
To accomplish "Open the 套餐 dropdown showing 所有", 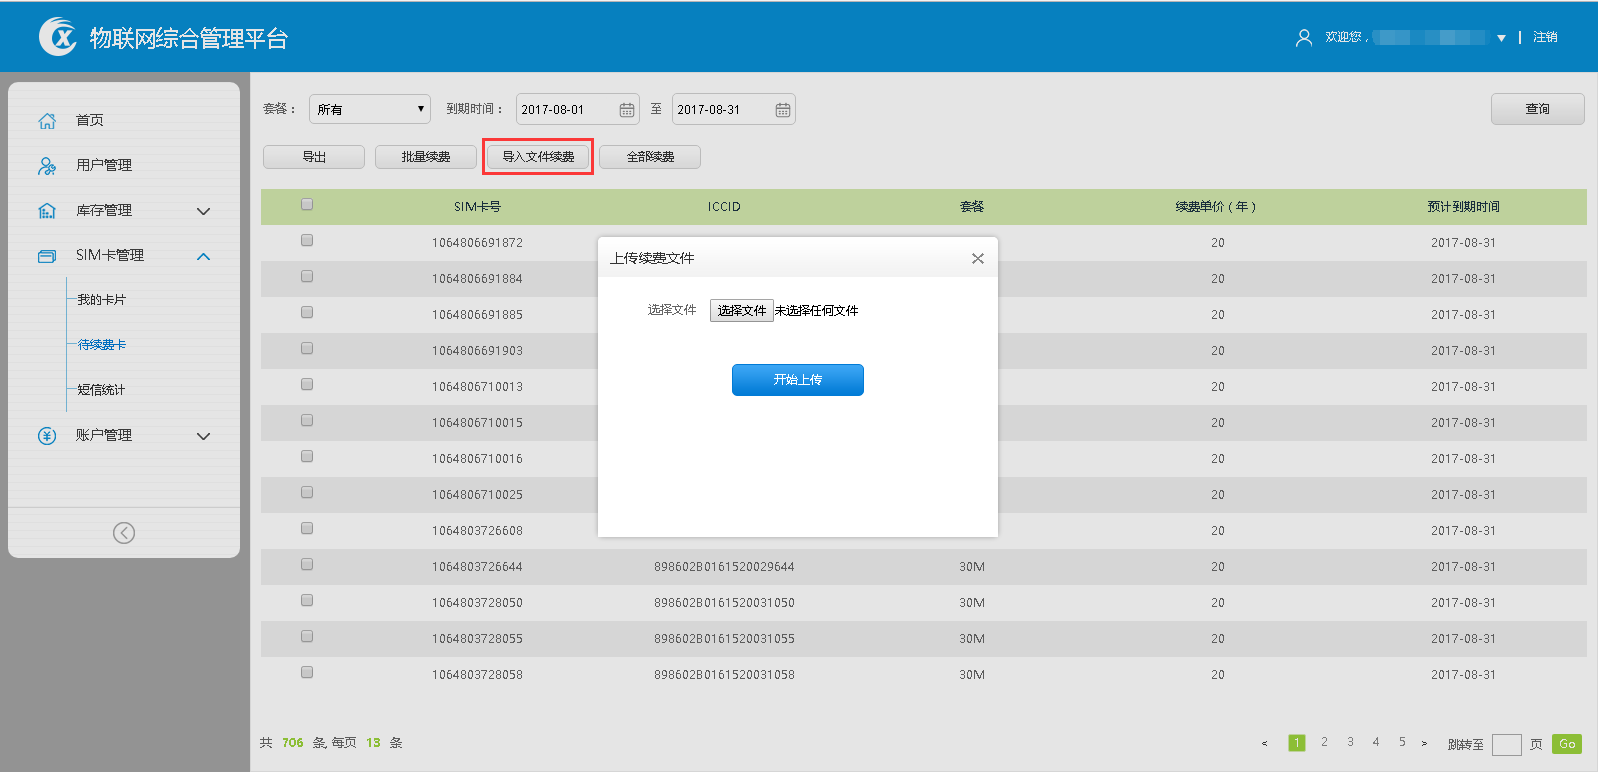I will [370, 109].
